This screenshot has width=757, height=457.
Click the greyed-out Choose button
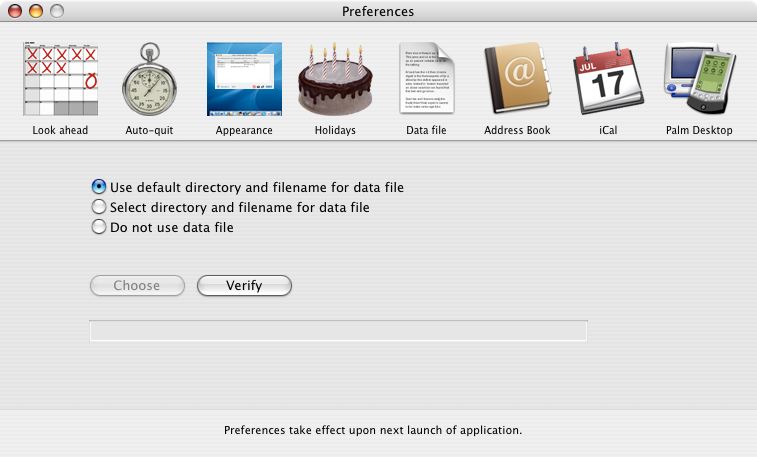(x=137, y=286)
